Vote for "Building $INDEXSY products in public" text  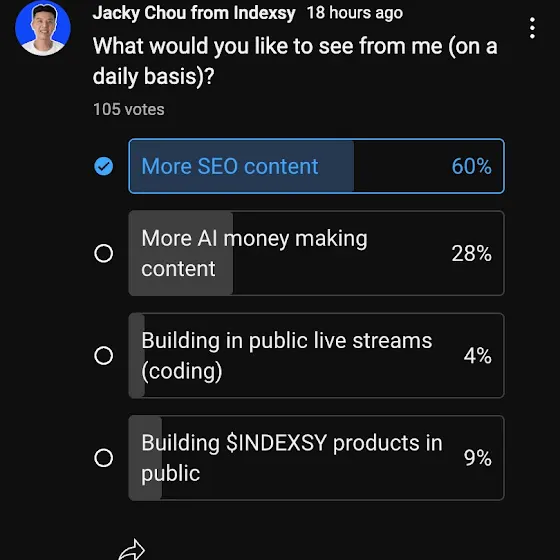292,458
